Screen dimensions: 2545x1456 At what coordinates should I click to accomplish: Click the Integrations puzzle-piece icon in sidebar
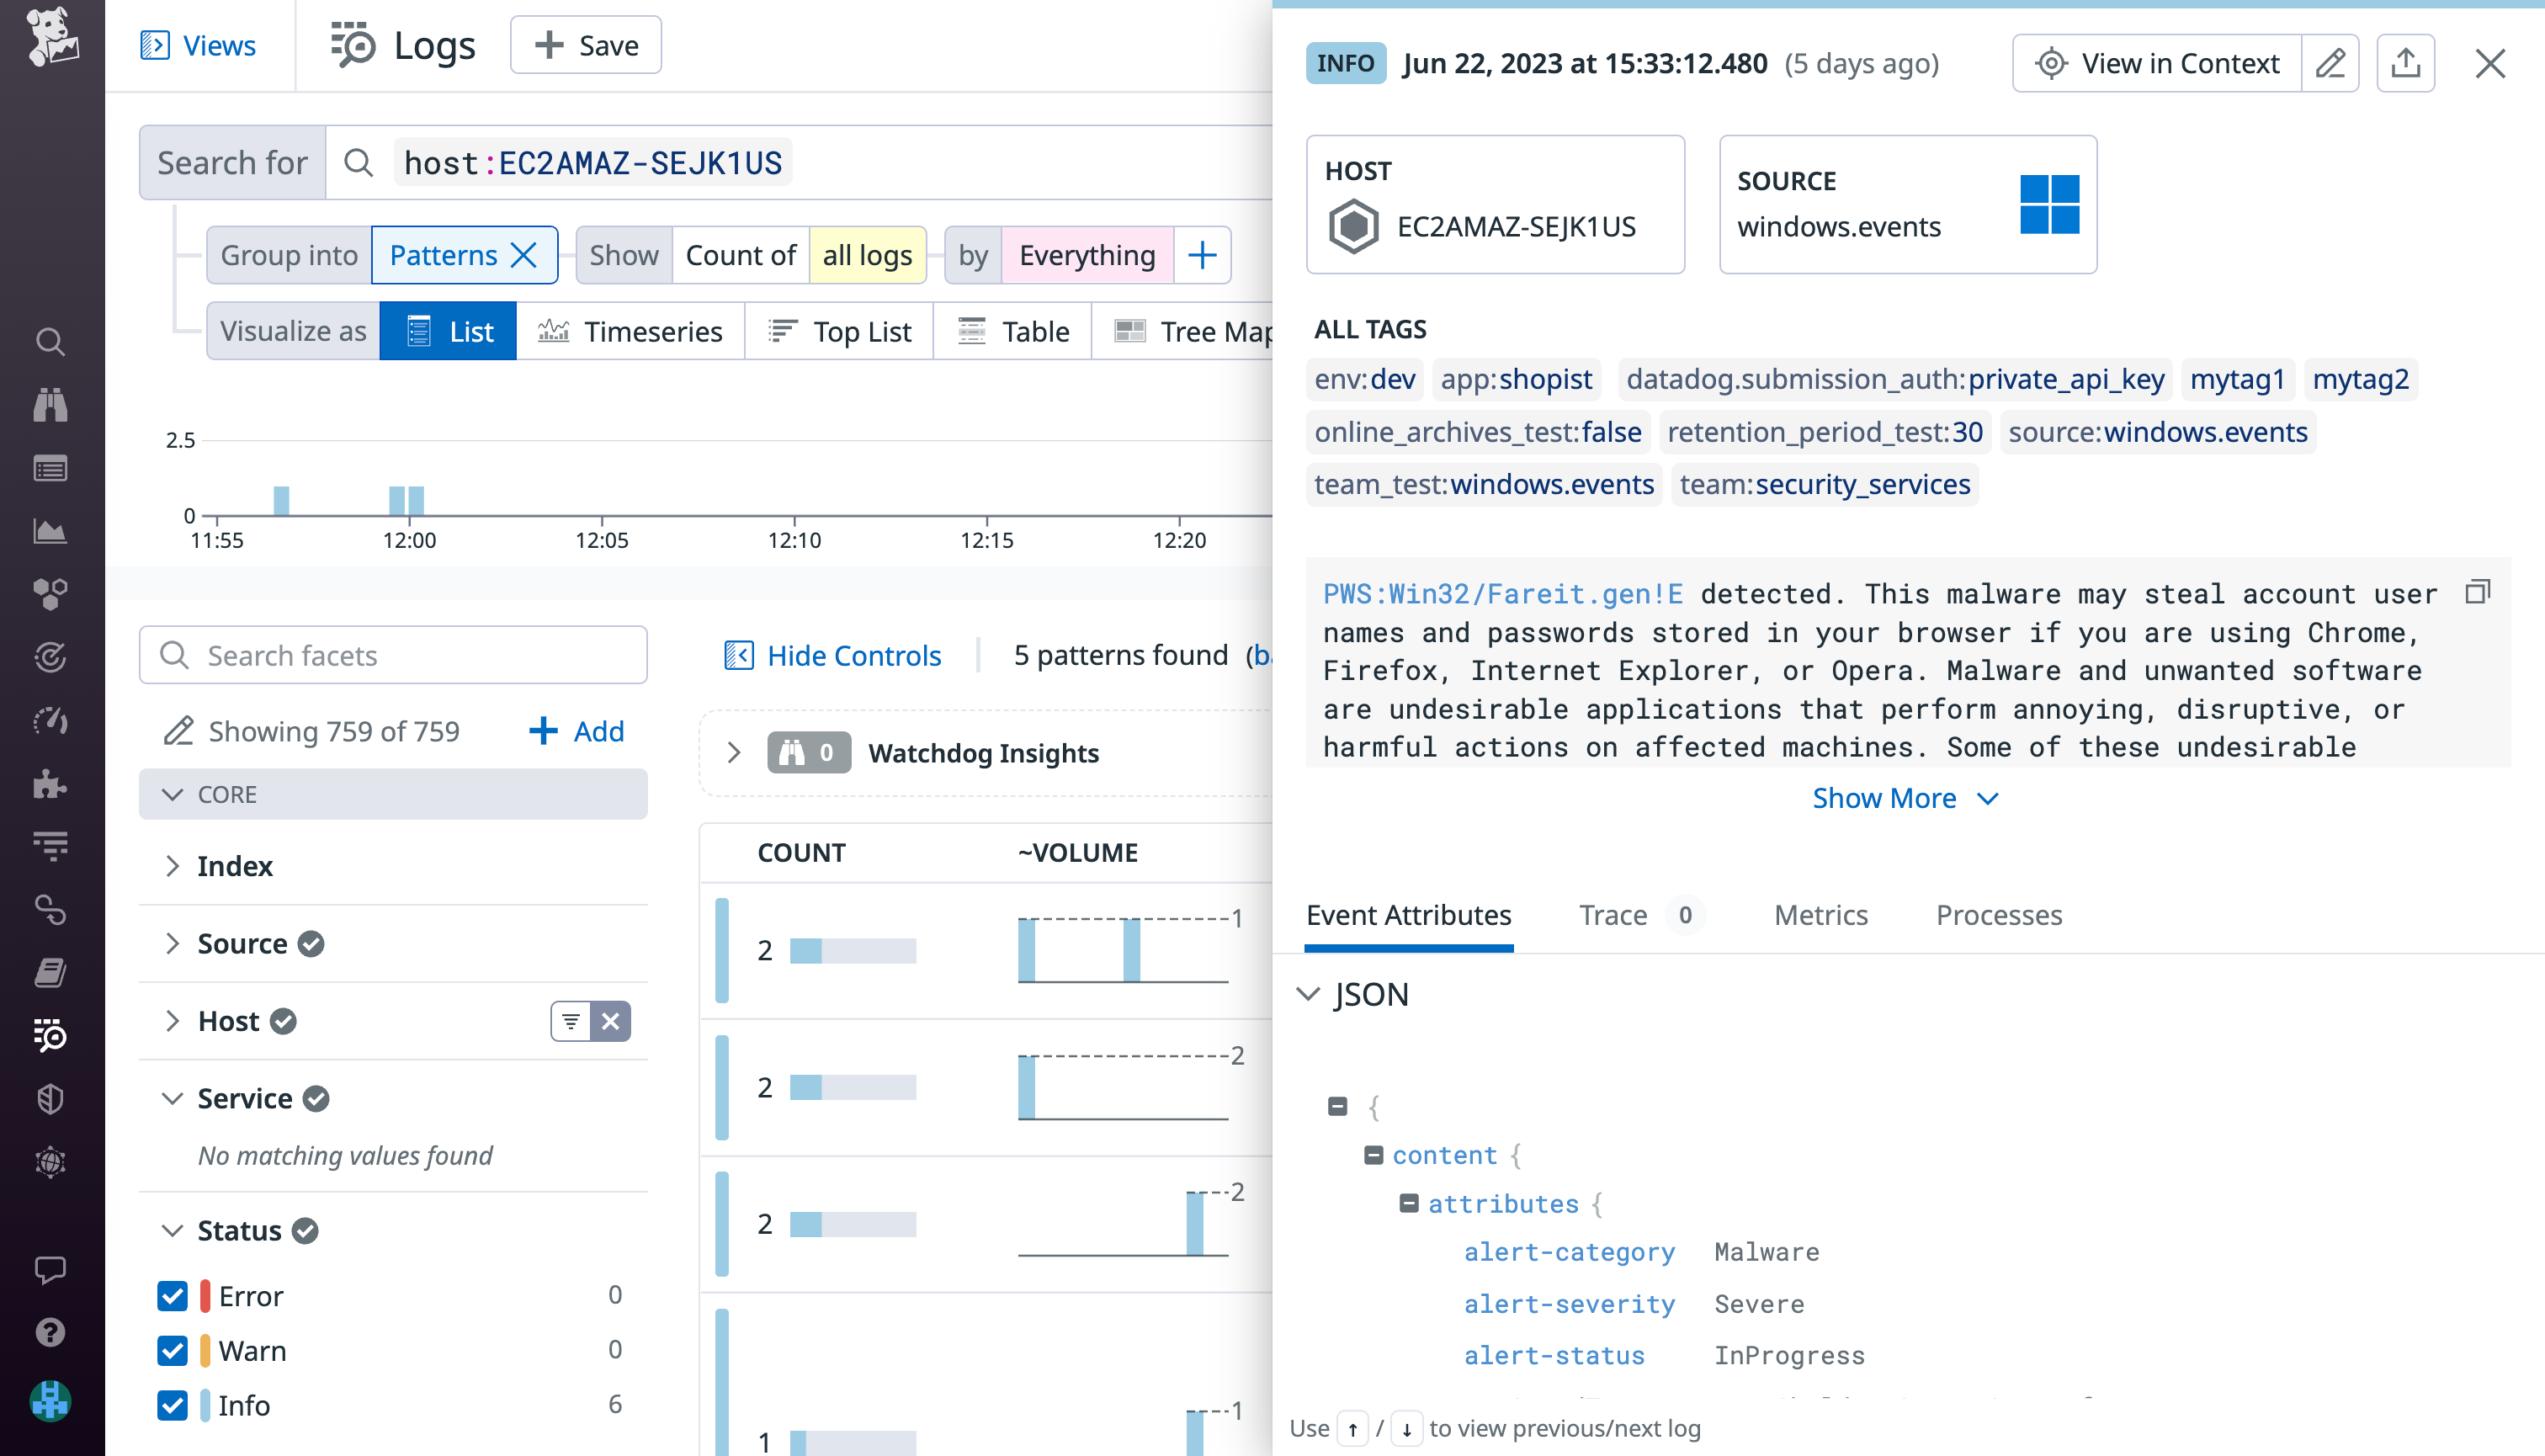tap(49, 785)
